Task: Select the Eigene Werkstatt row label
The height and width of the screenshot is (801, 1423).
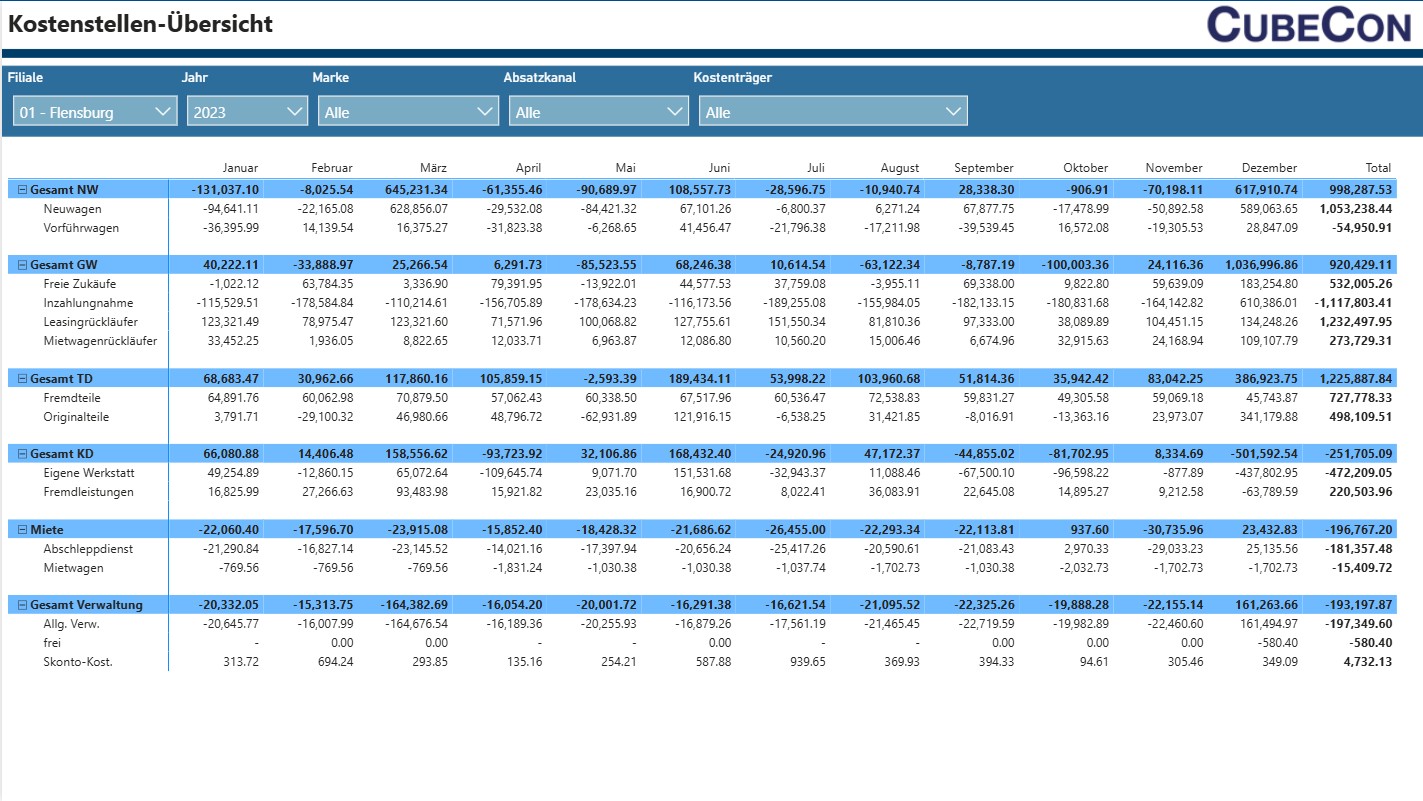Action: 88,473
